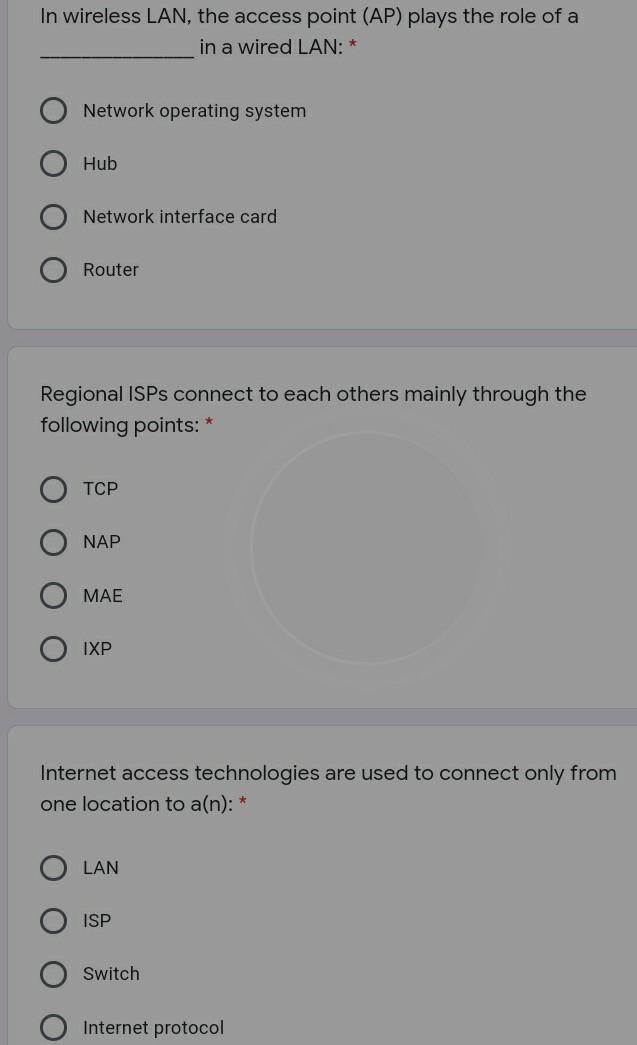Select the Network operating system option
Image resolution: width=637 pixels, height=1045 pixels.
click(x=53, y=110)
